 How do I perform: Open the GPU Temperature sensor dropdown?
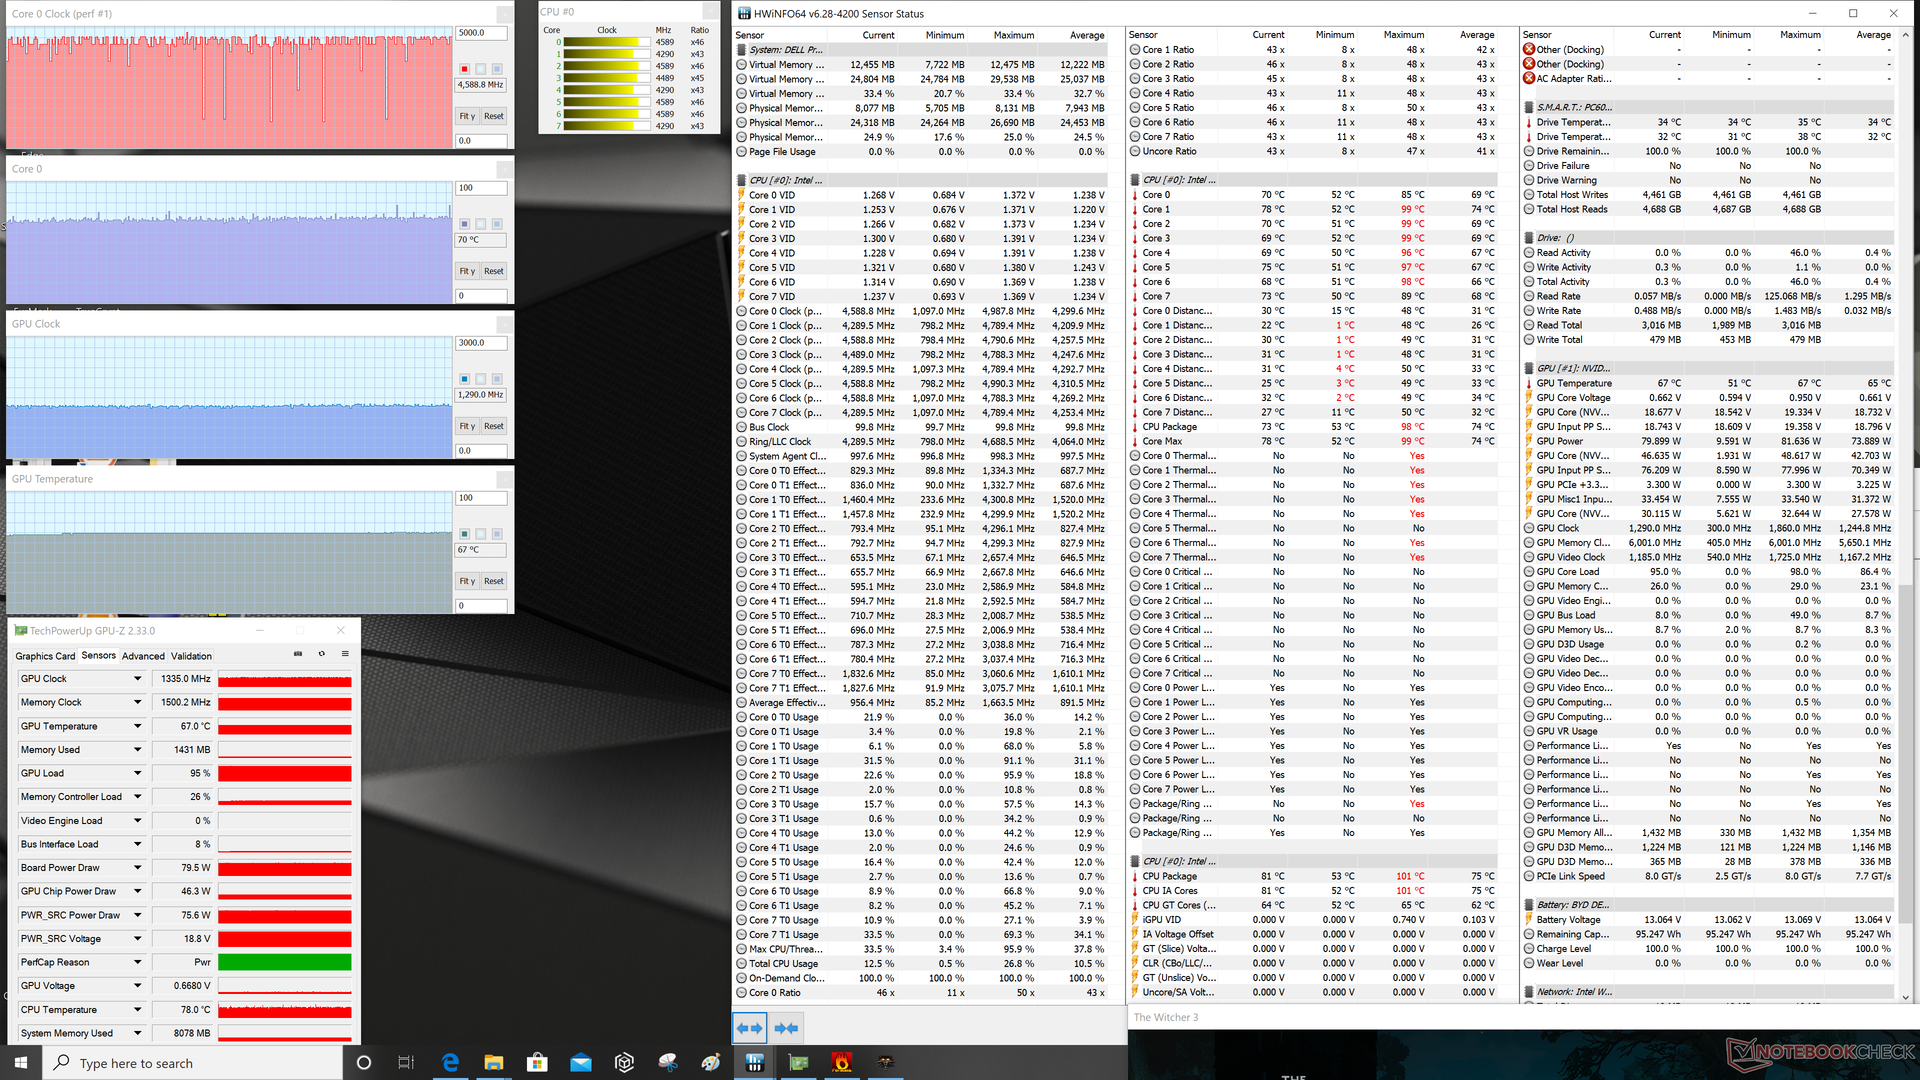click(138, 726)
